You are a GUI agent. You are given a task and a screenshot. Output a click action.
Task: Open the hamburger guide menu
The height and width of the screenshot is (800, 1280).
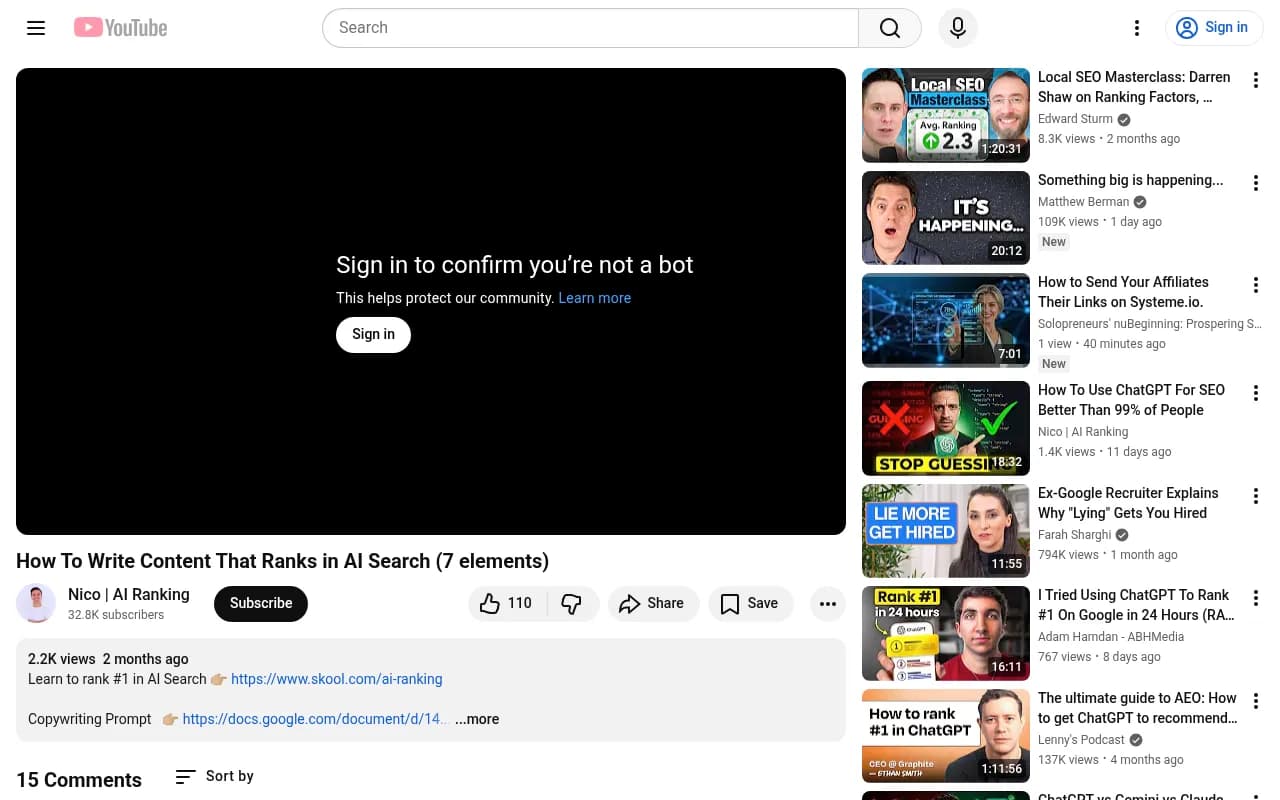pos(36,28)
